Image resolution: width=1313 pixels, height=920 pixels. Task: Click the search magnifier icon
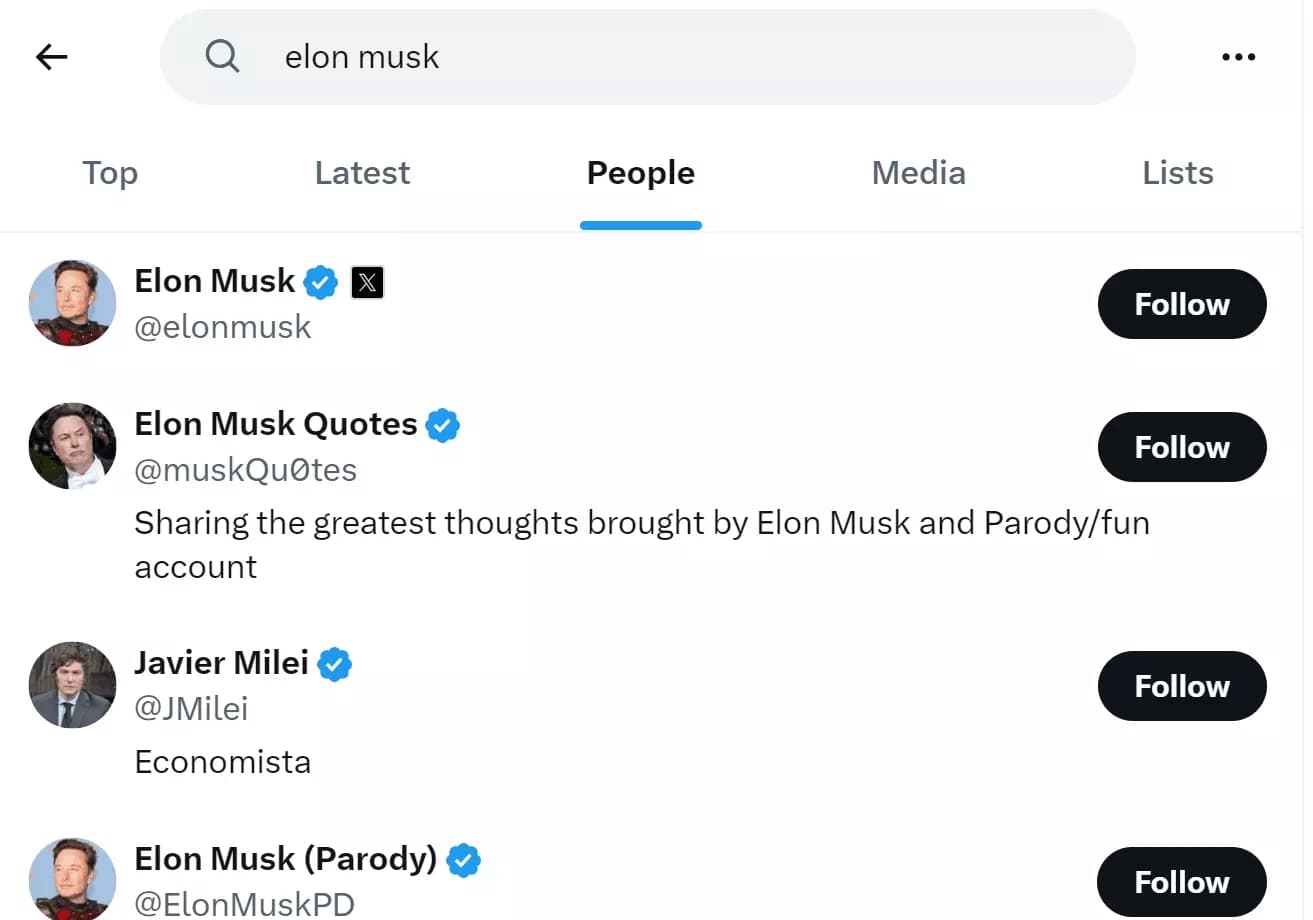click(222, 56)
